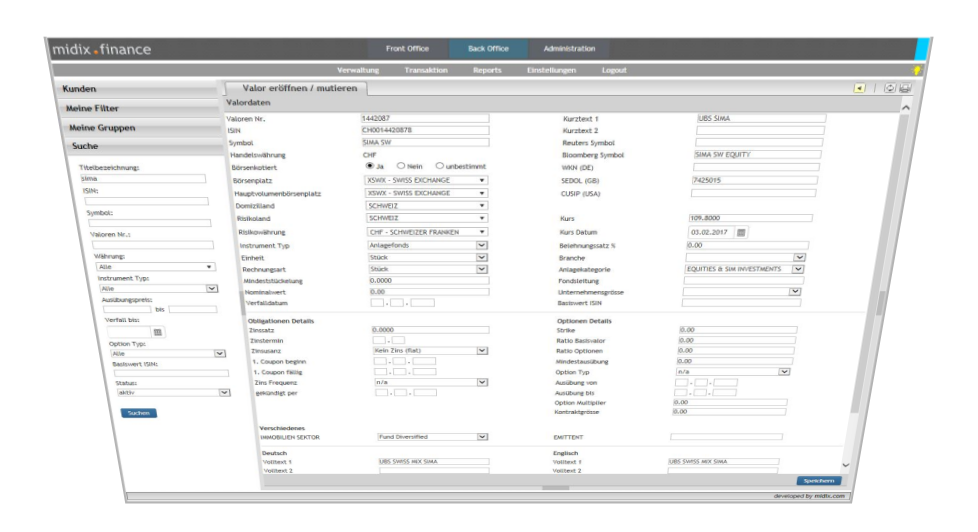Open the Unternehmensgrösse dropdown
Image resolution: width=978 pixels, height=532 pixels.
742,292
